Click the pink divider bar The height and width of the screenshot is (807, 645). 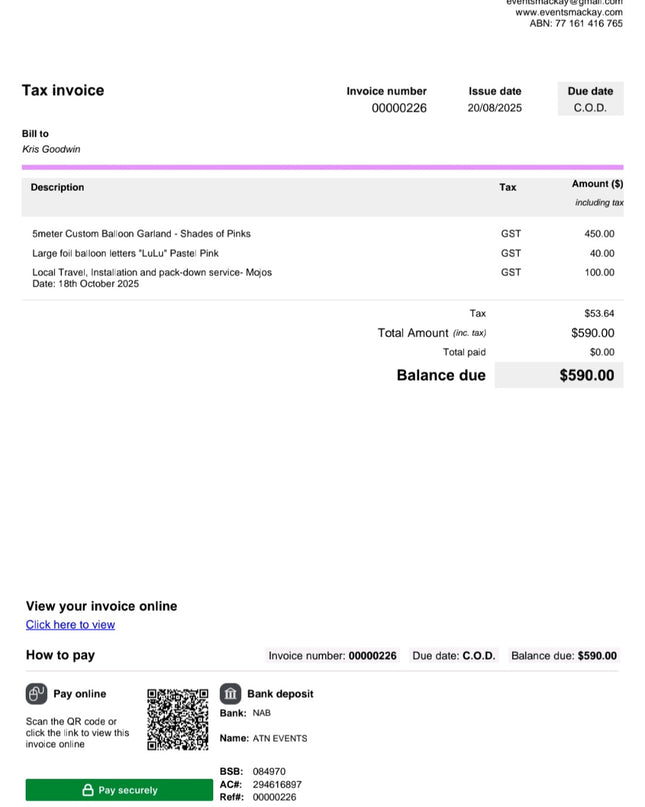pyautogui.click(x=323, y=167)
